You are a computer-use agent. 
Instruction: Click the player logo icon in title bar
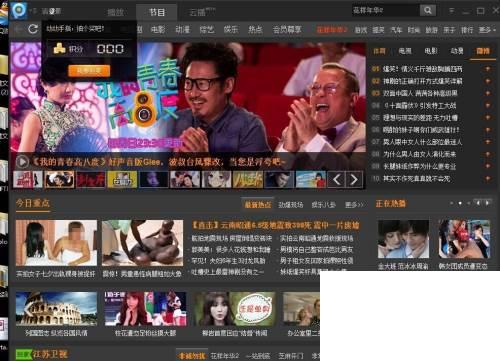pos(19,10)
